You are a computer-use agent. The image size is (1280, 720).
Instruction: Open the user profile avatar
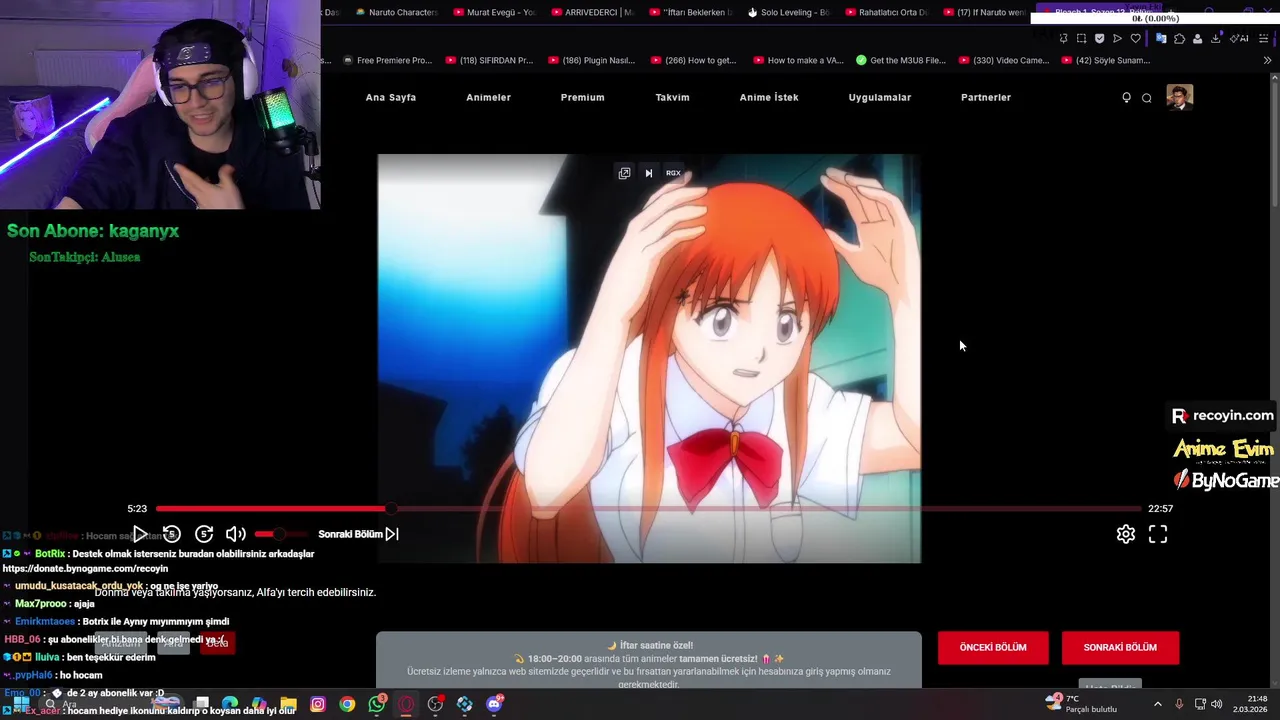click(1180, 97)
